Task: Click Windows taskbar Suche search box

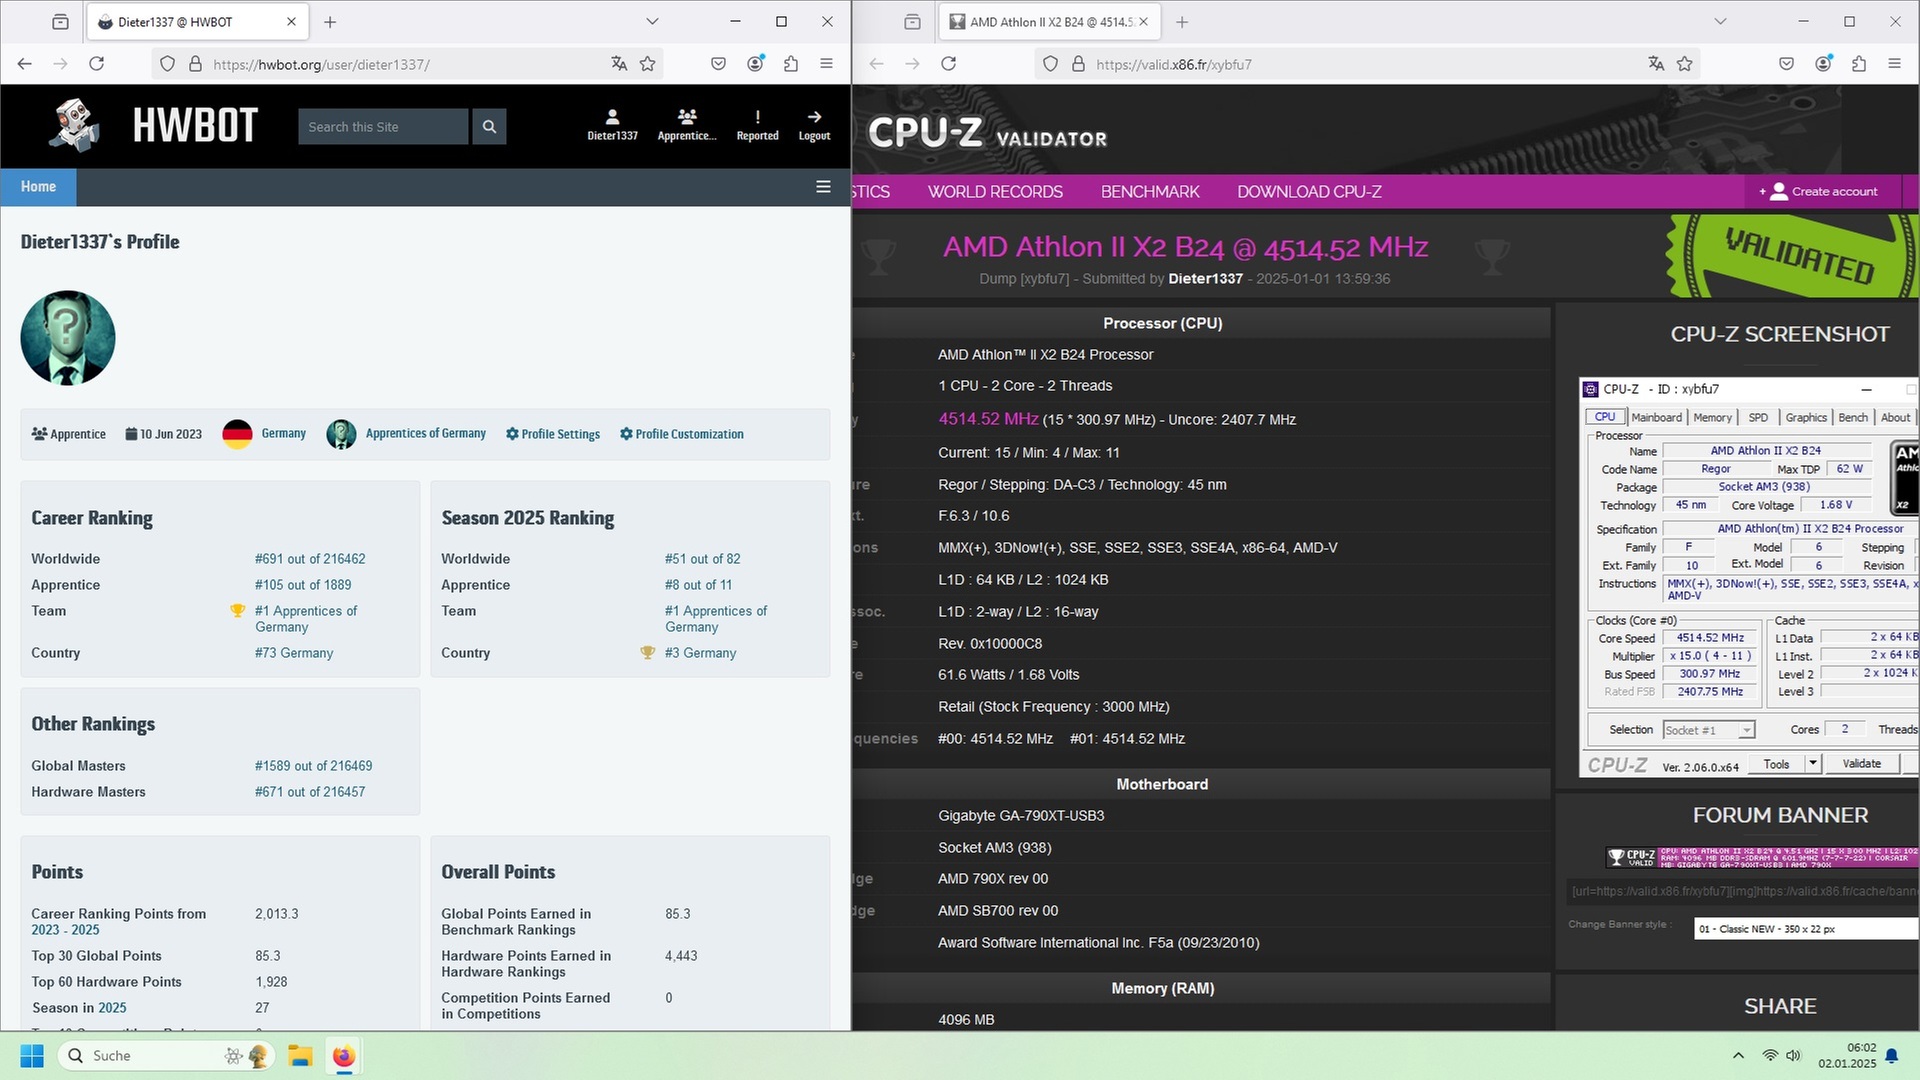Action: (x=165, y=1056)
